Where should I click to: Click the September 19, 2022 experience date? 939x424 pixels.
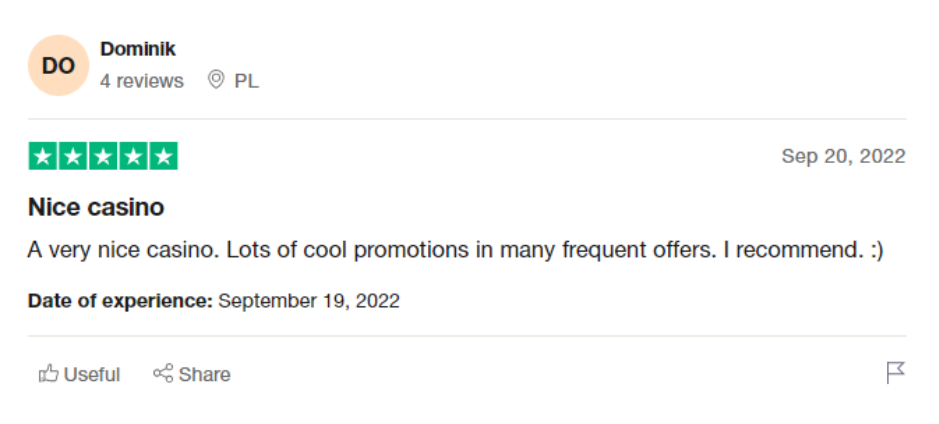309,301
